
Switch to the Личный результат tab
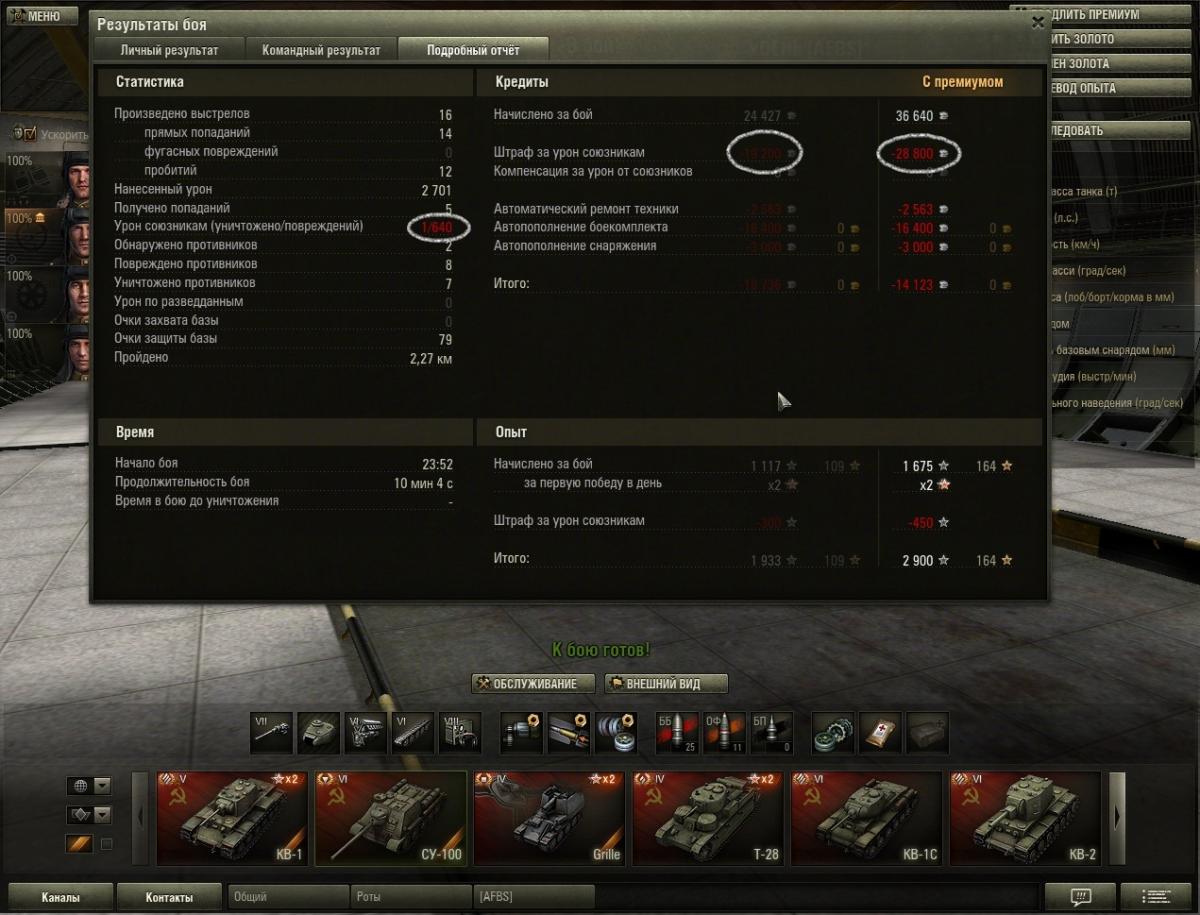(x=168, y=49)
